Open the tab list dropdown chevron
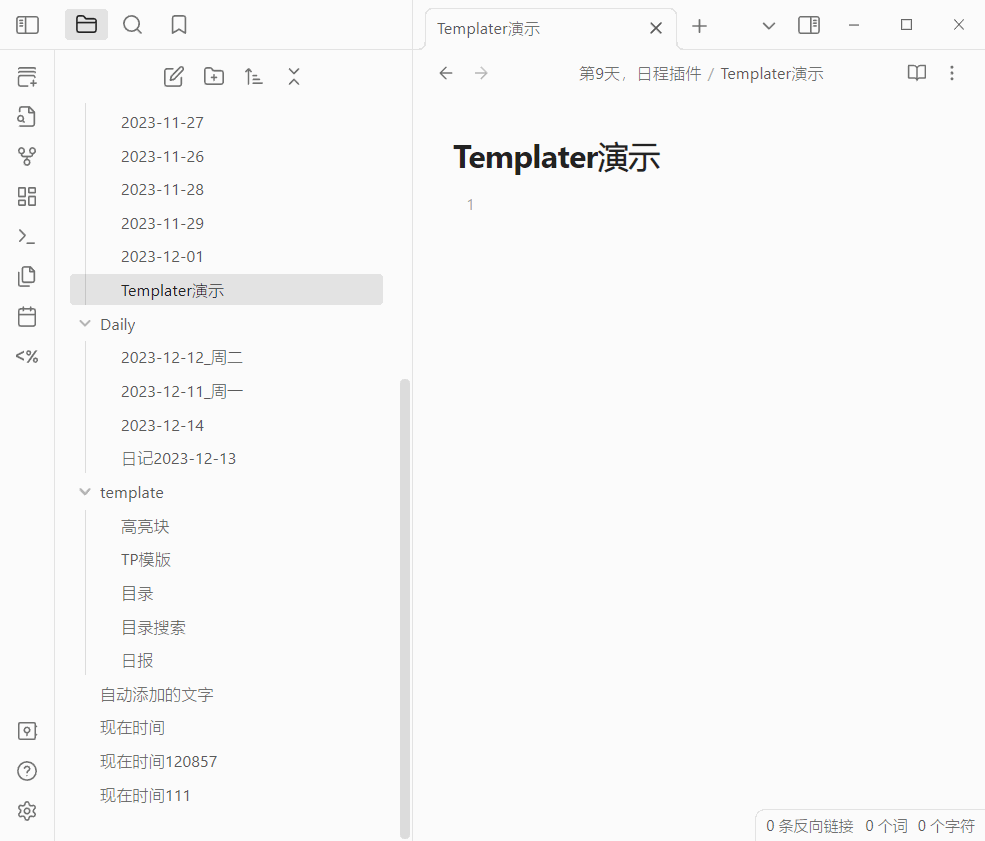The height and width of the screenshot is (841, 985). pos(767,24)
